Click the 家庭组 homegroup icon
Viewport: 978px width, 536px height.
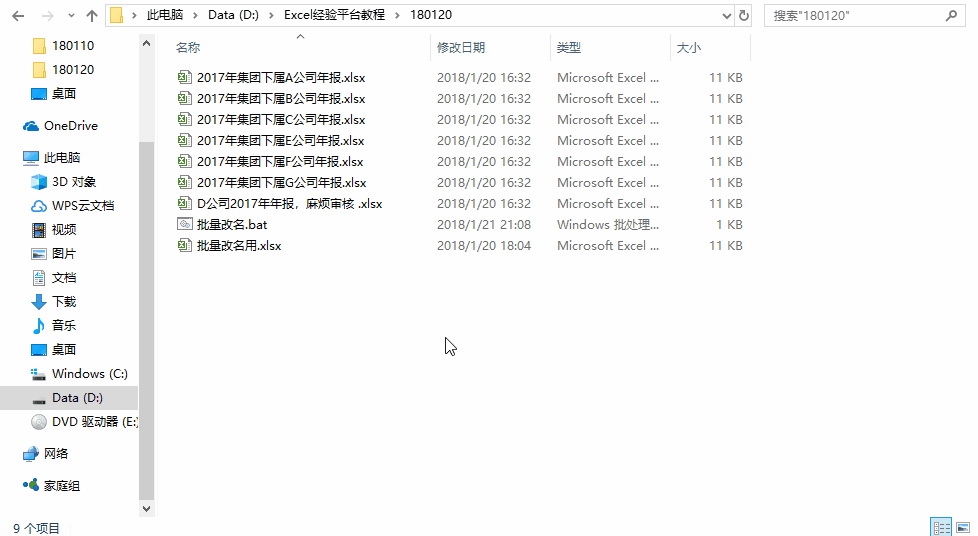(x=31, y=485)
